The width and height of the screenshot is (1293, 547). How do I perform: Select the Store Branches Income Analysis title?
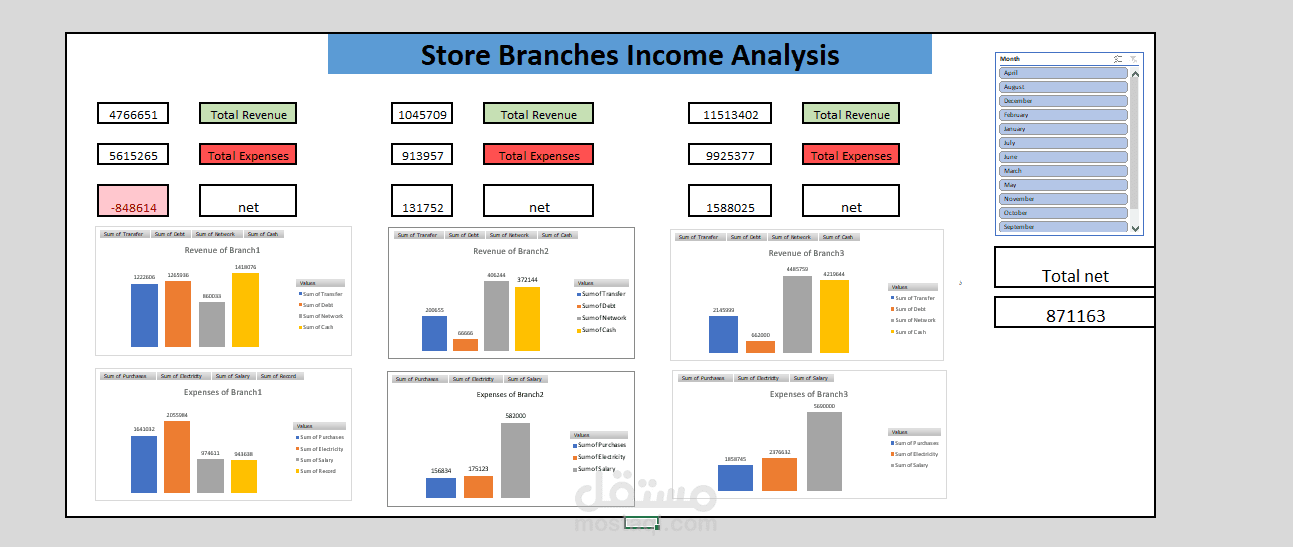point(630,54)
